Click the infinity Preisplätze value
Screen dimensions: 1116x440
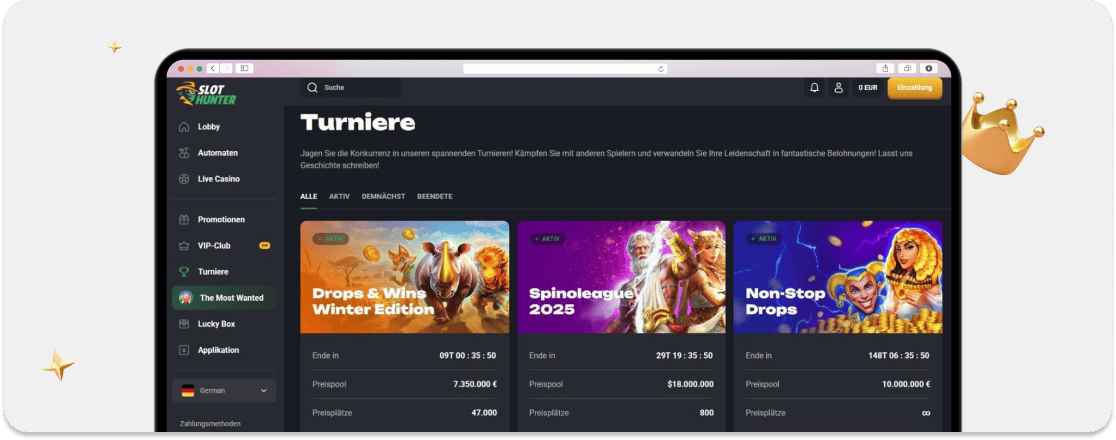926,413
